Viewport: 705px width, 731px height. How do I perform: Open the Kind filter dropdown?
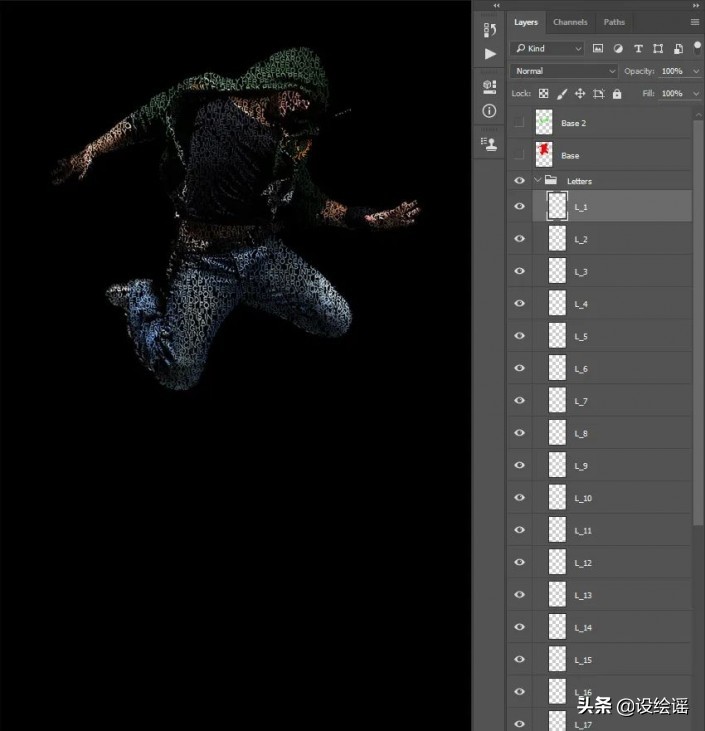(548, 48)
